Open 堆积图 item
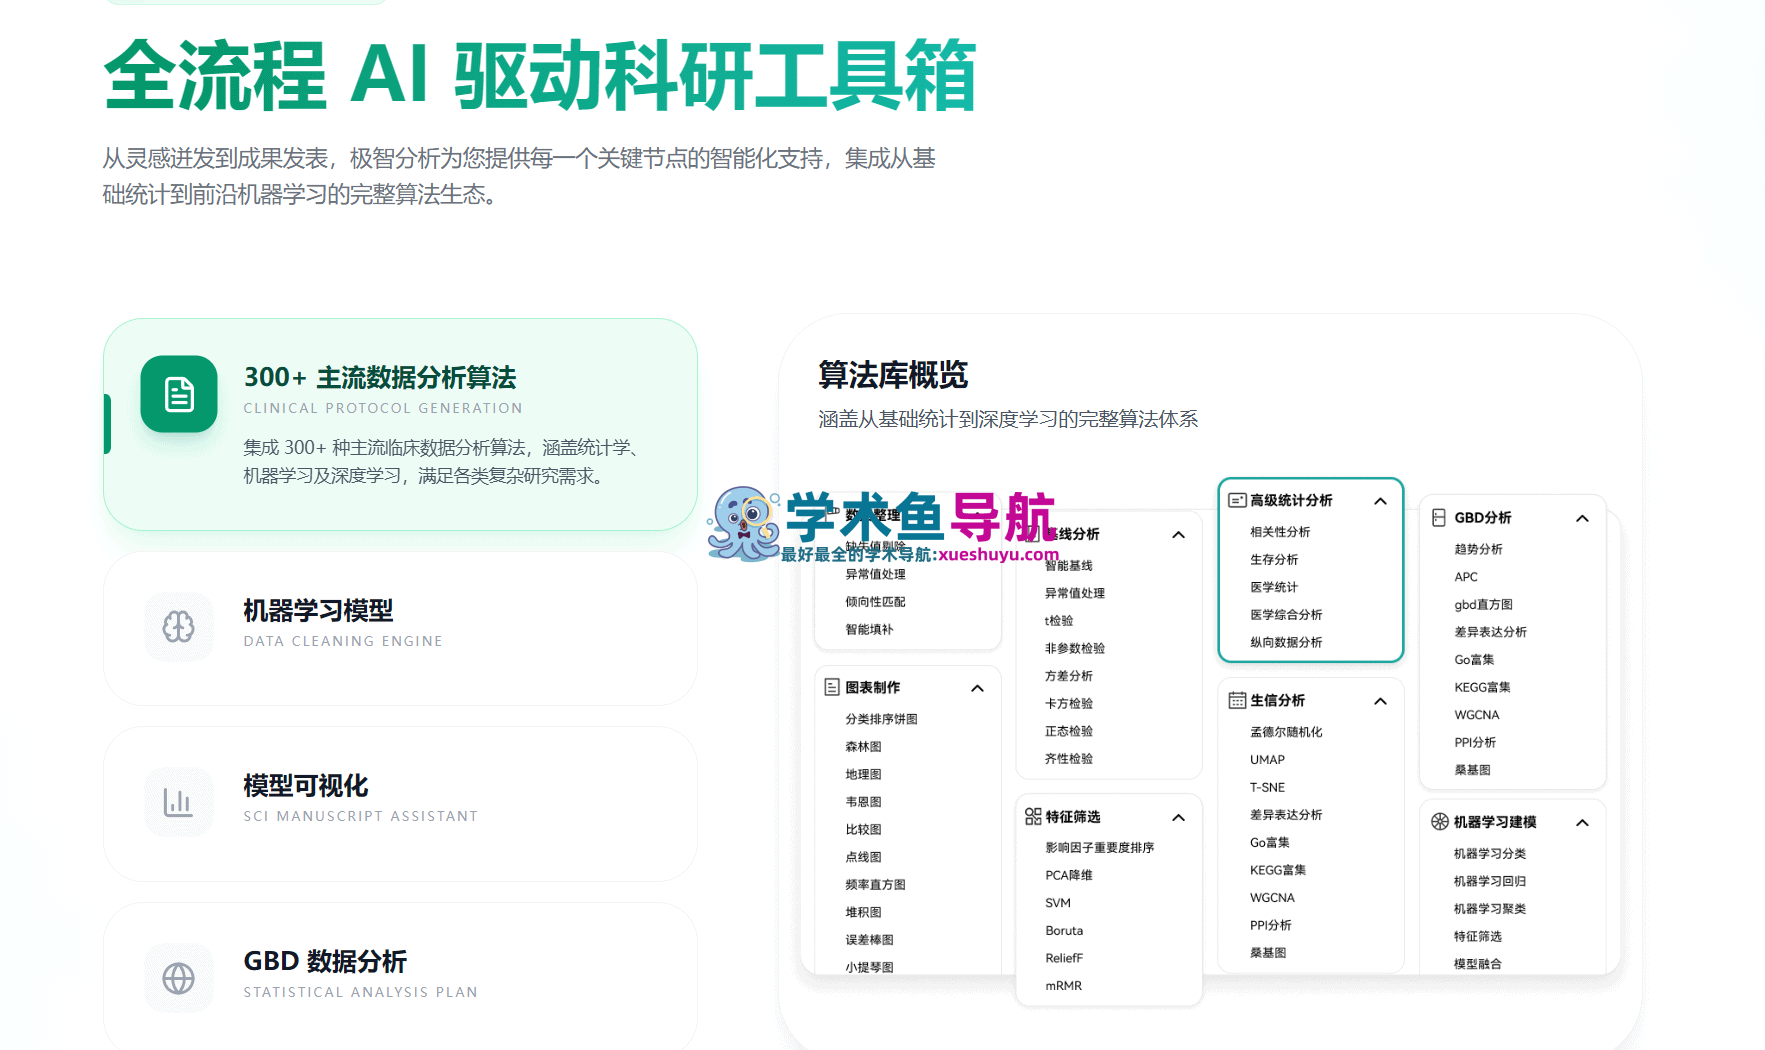Viewport: 1765px width, 1050px height. pyautogui.click(x=863, y=912)
